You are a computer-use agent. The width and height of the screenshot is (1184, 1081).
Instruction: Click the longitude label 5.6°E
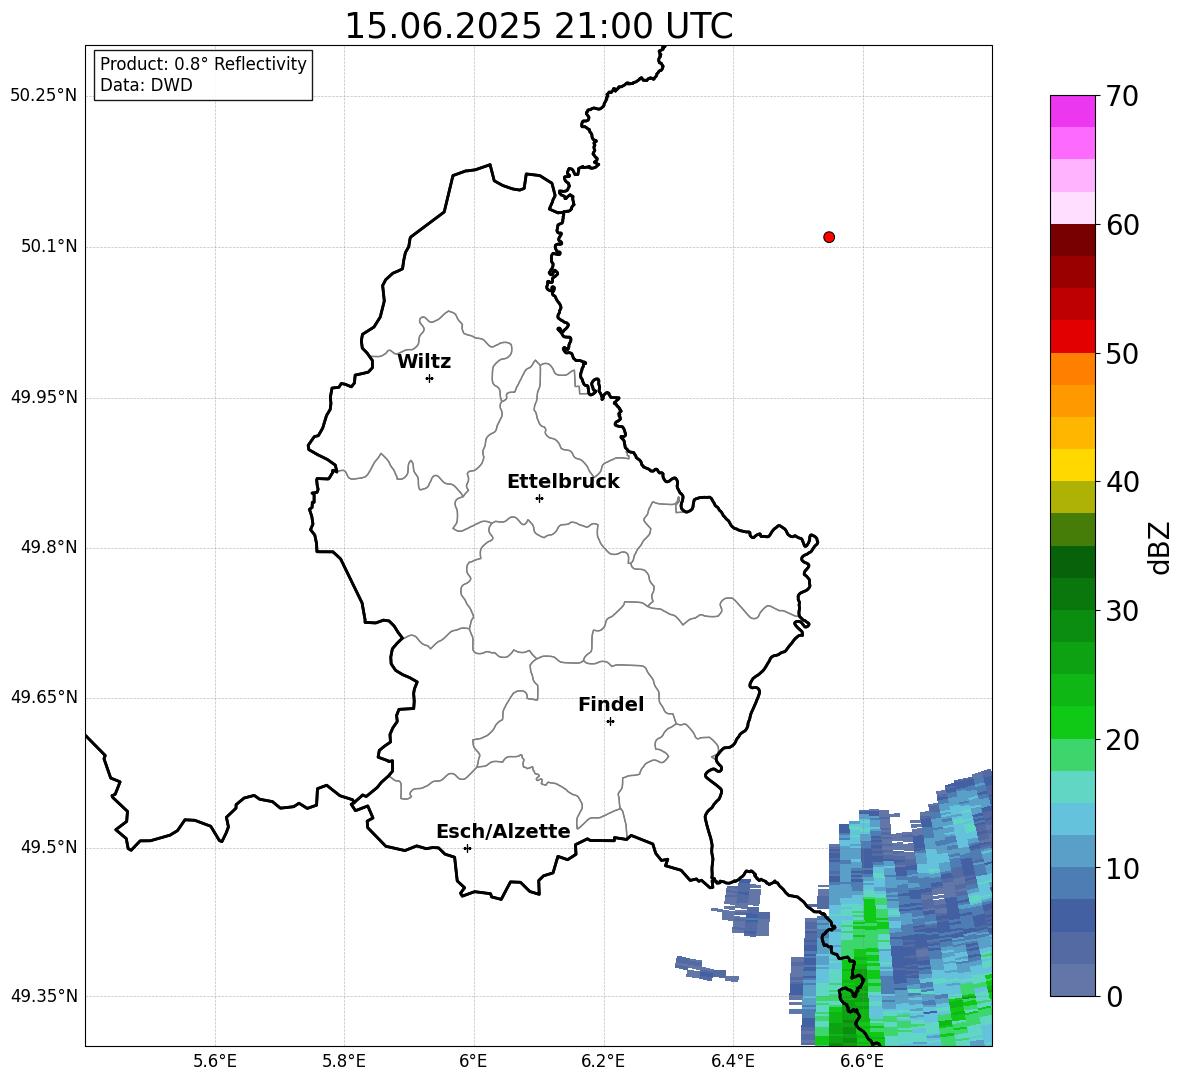pyautogui.click(x=215, y=1061)
